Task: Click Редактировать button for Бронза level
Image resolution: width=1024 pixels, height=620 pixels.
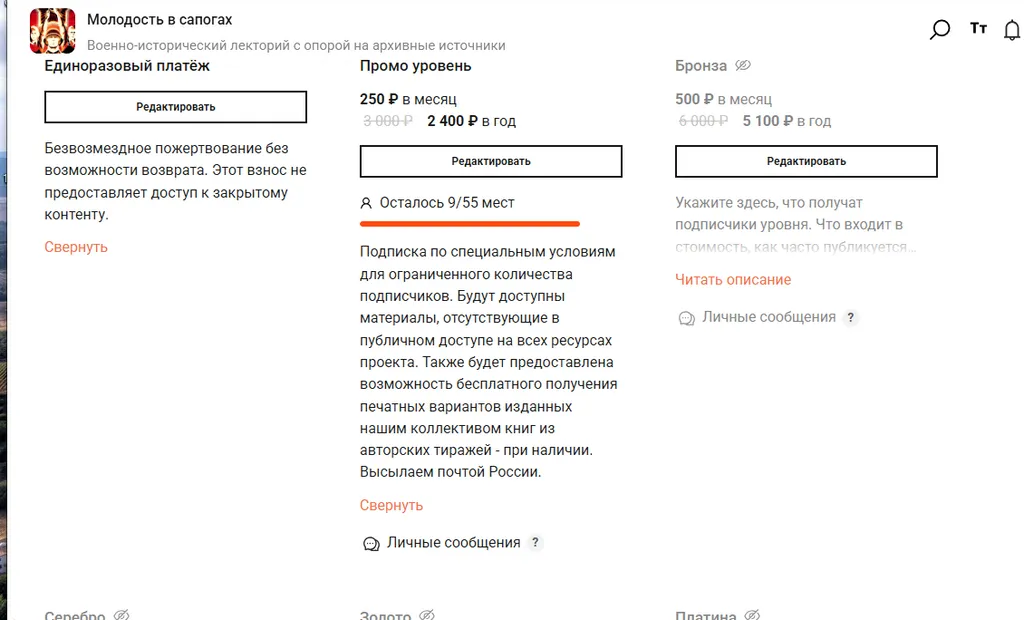Action: click(x=807, y=161)
